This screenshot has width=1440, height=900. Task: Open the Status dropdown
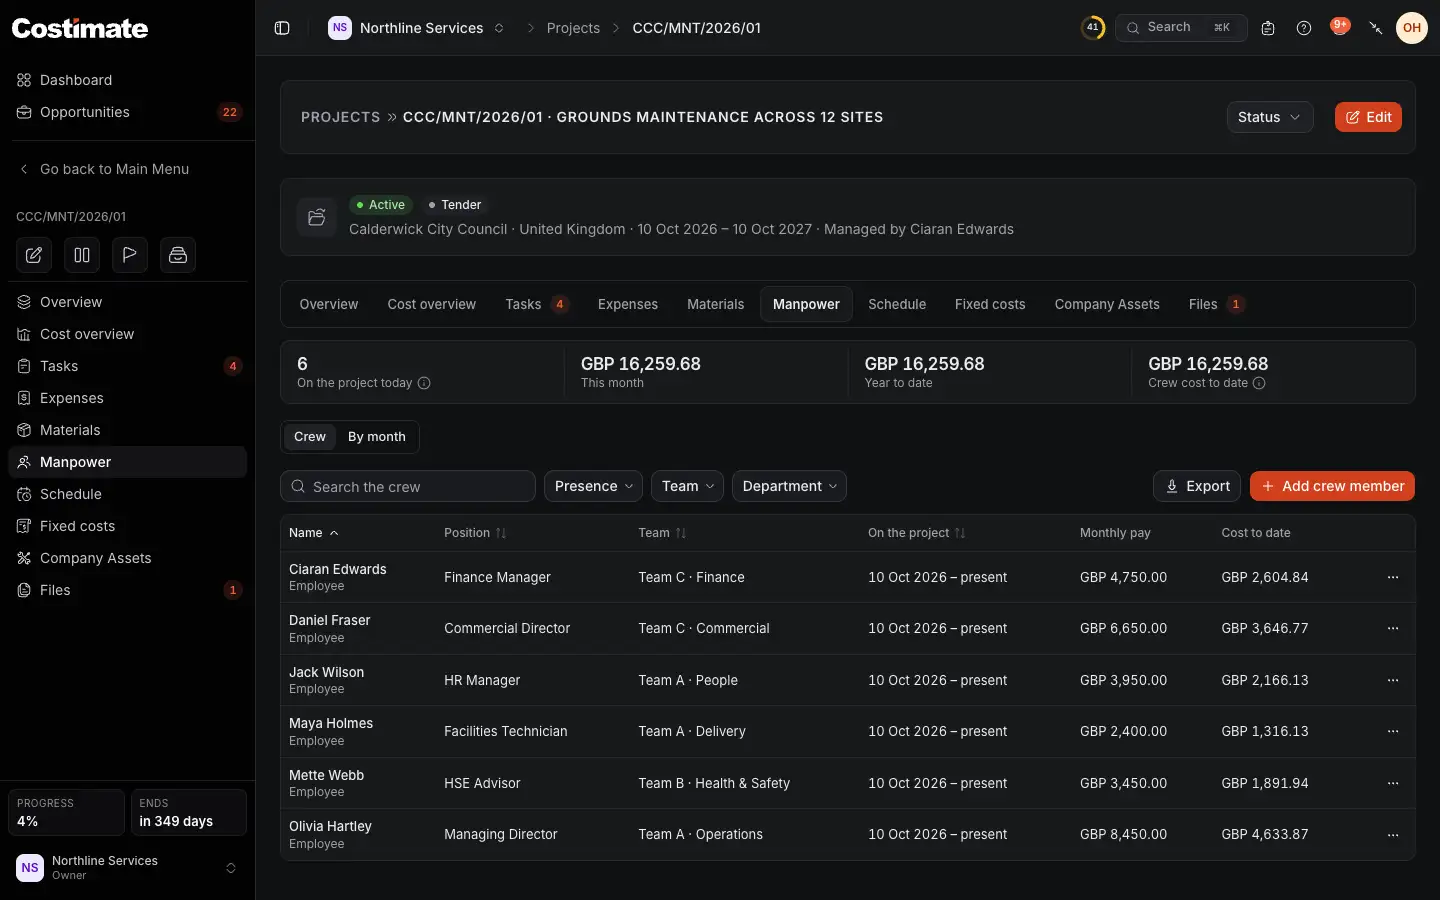click(x=1270, y=117)
